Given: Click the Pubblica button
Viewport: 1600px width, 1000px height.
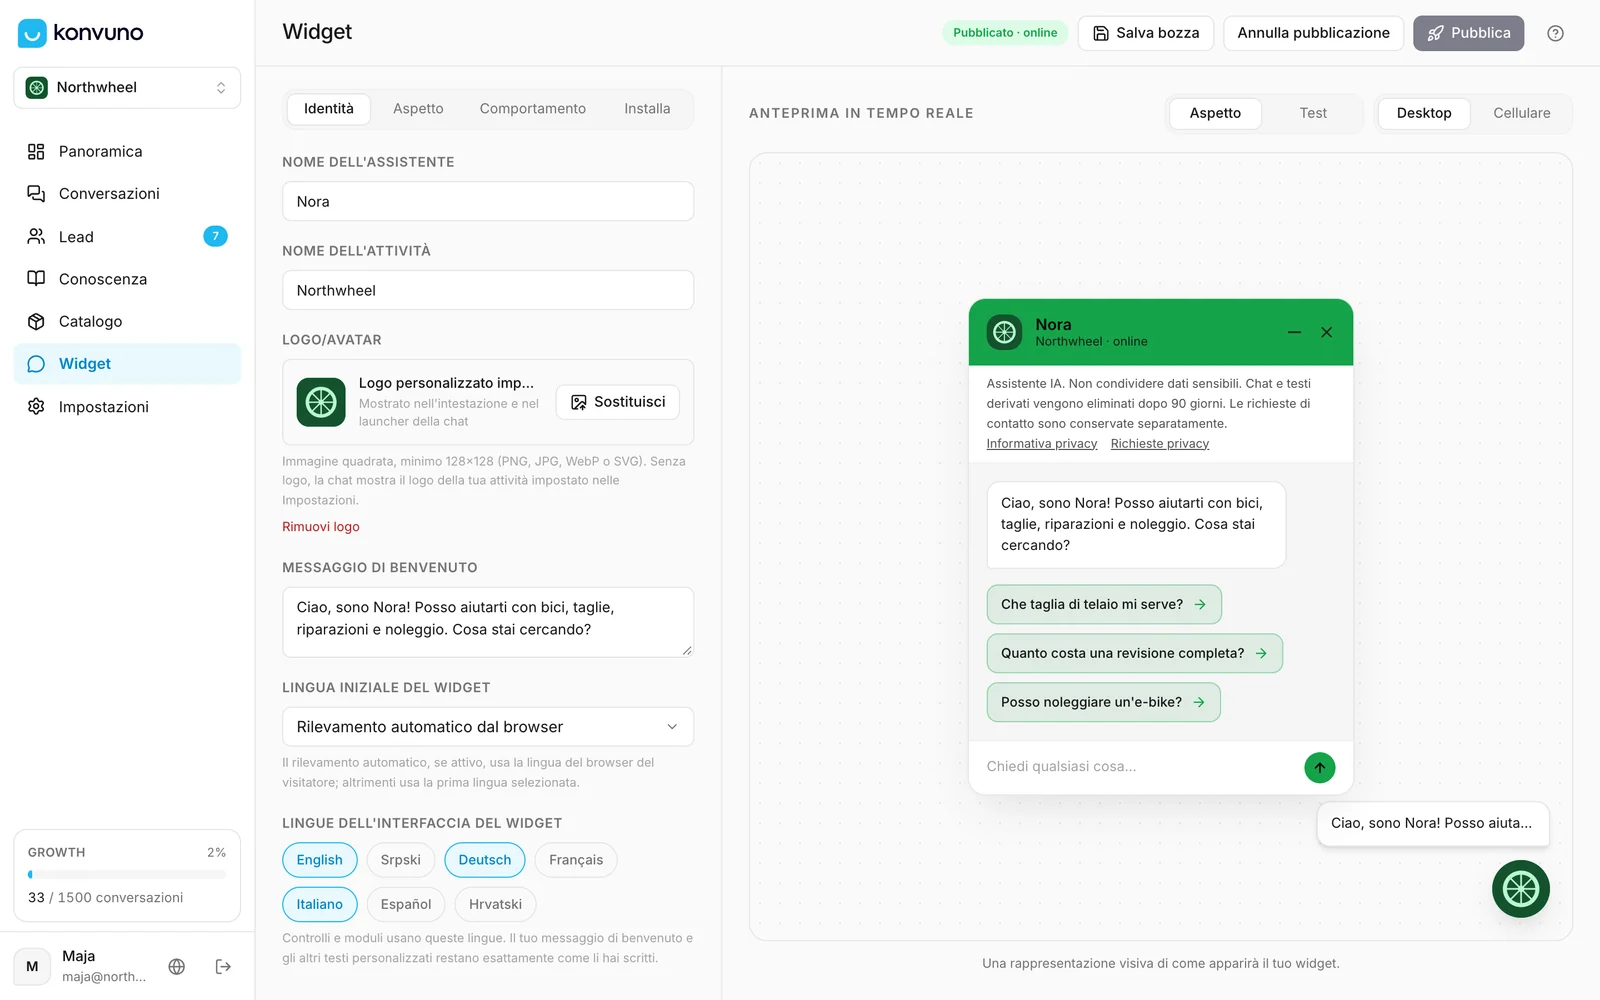Looking at the screenshot, I should tap(1468, 33).
